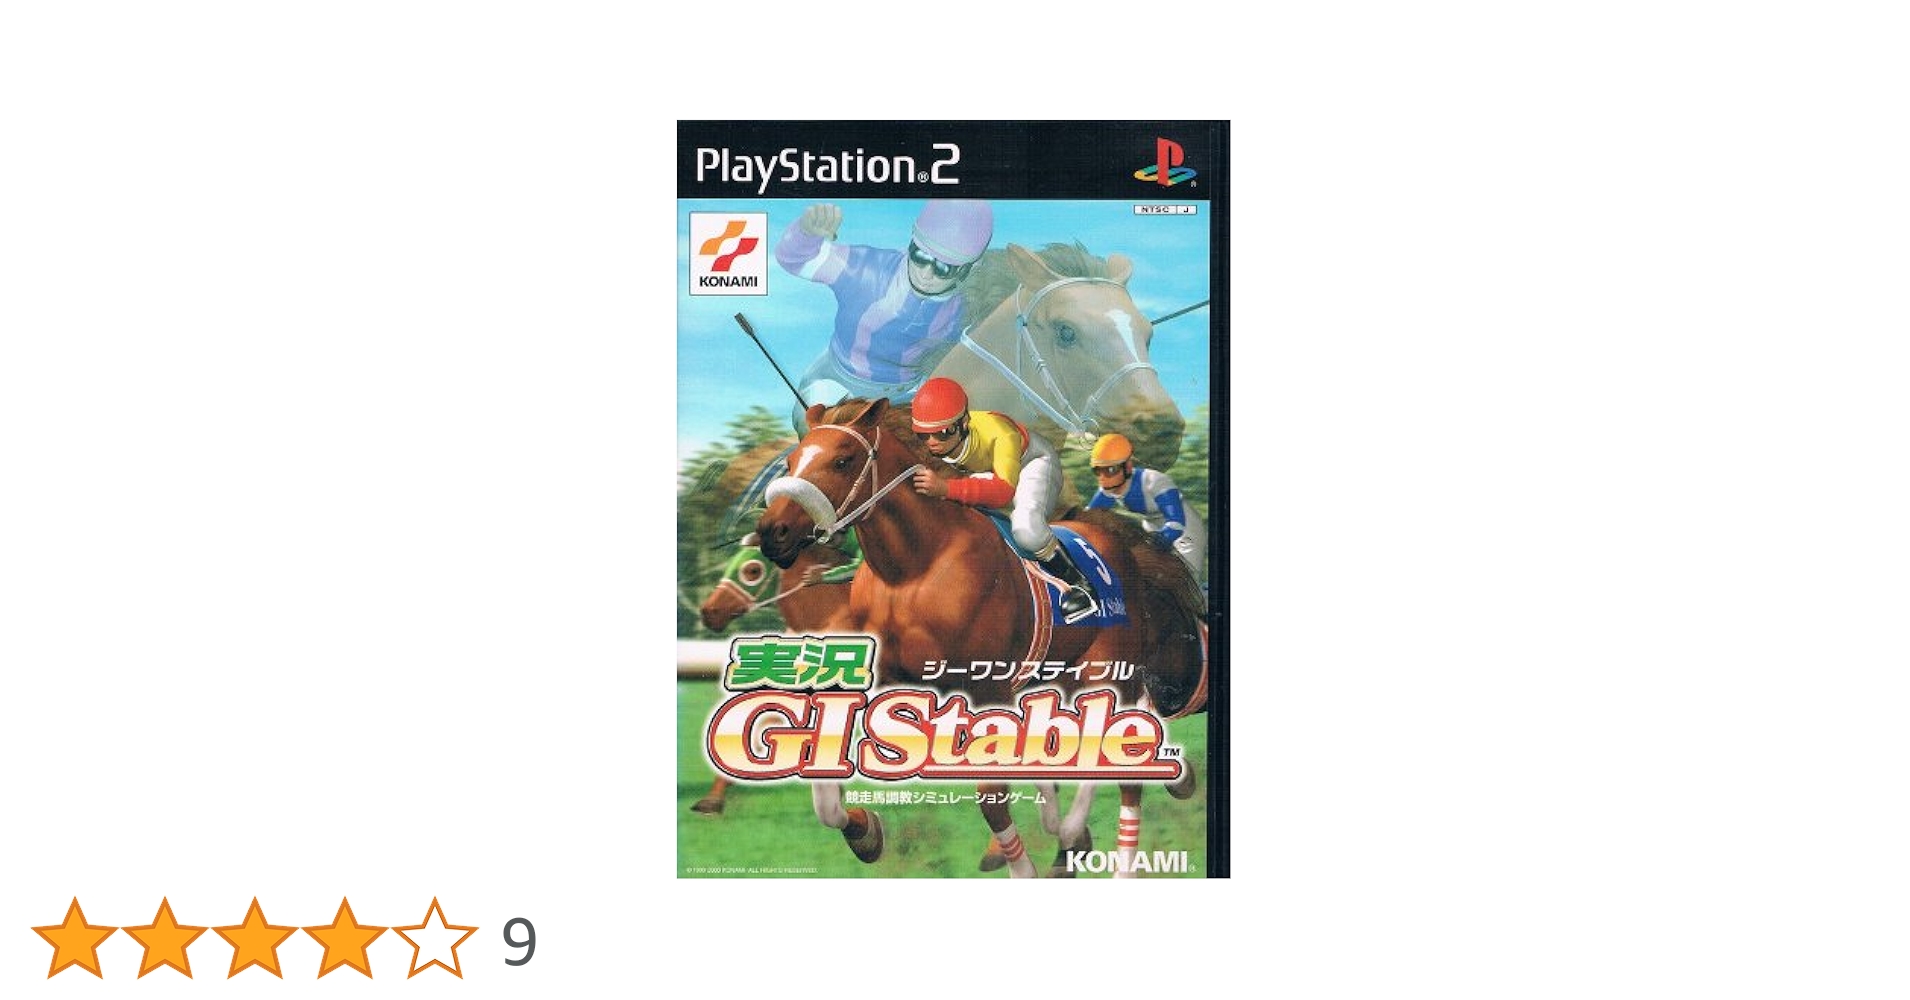This screenshot has height=1000, width=1910.
Task: Open the 9 reviews count link
Action: click(519, 942)
